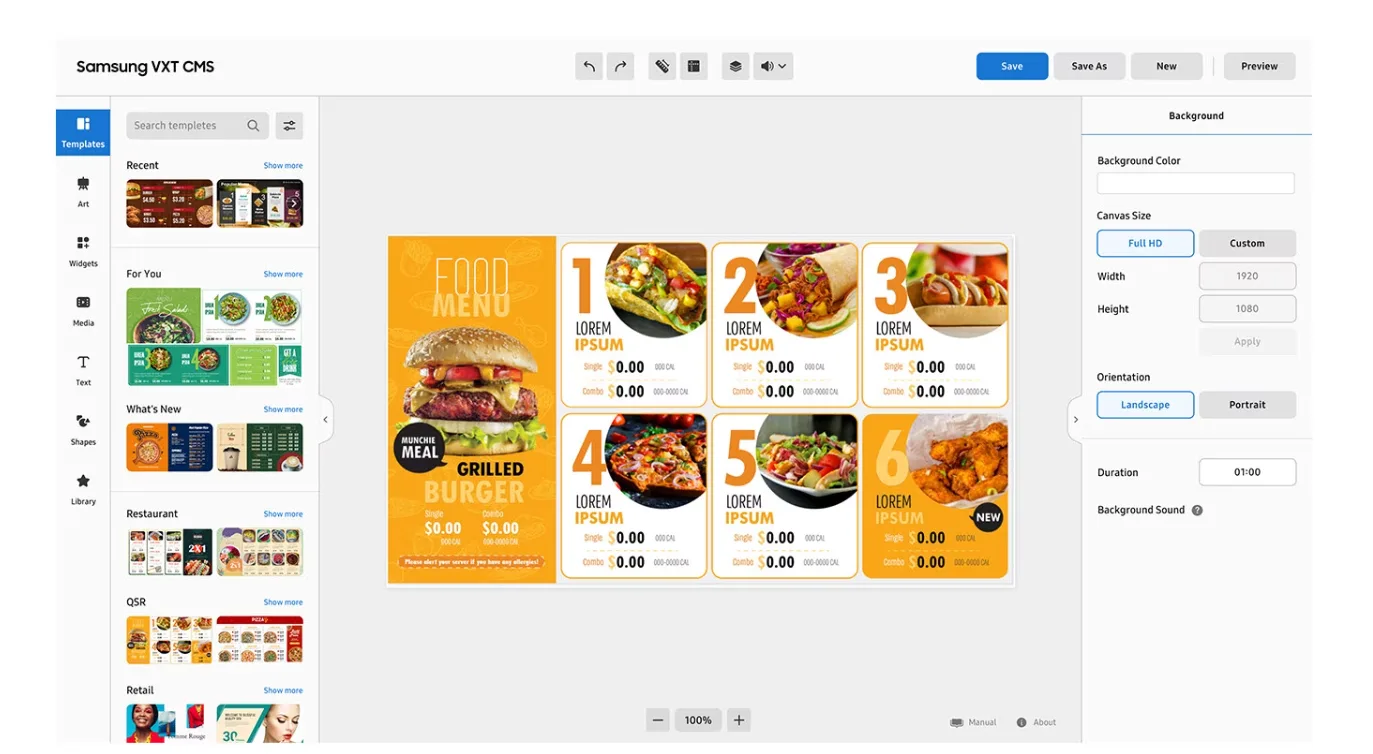Image resolution: width=1373 pixels, height=754 pixels.
Task: Expand the sound volume dropdown
Action: 773,67
